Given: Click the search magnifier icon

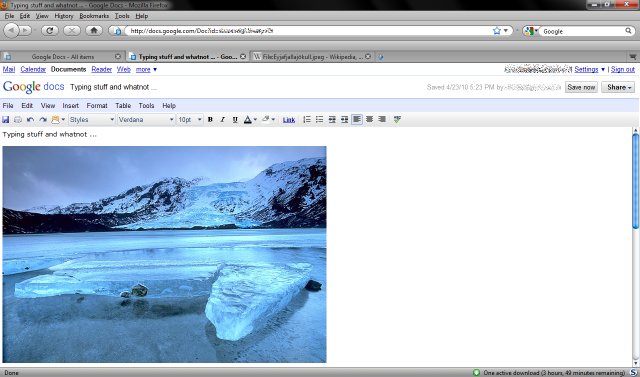Looking at the screenshot, I should click(x=628, y=31).
